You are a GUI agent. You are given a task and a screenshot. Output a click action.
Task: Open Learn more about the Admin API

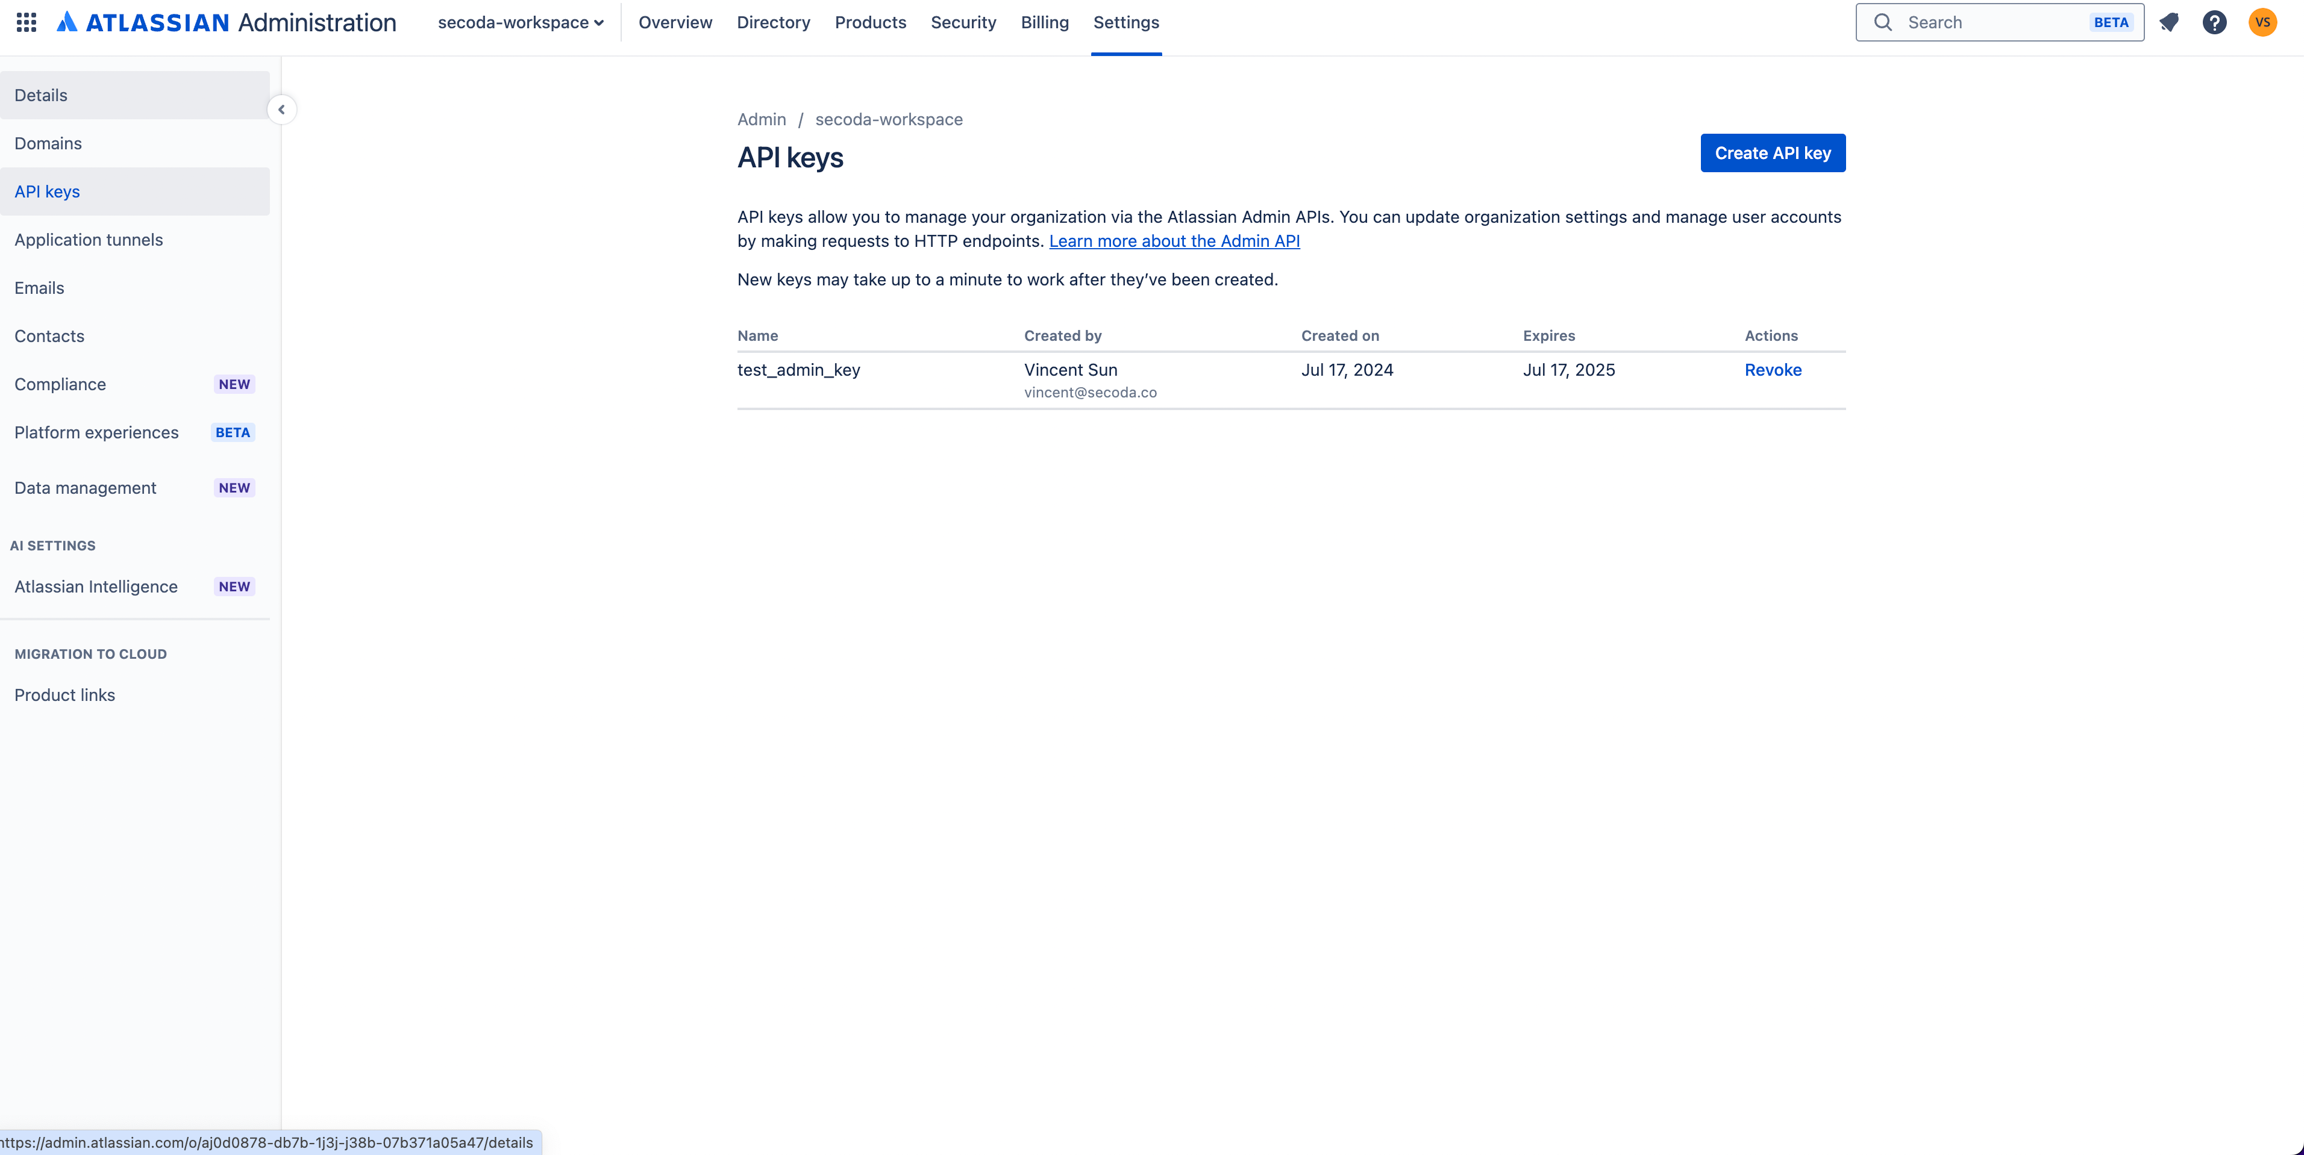(1174, 241)
